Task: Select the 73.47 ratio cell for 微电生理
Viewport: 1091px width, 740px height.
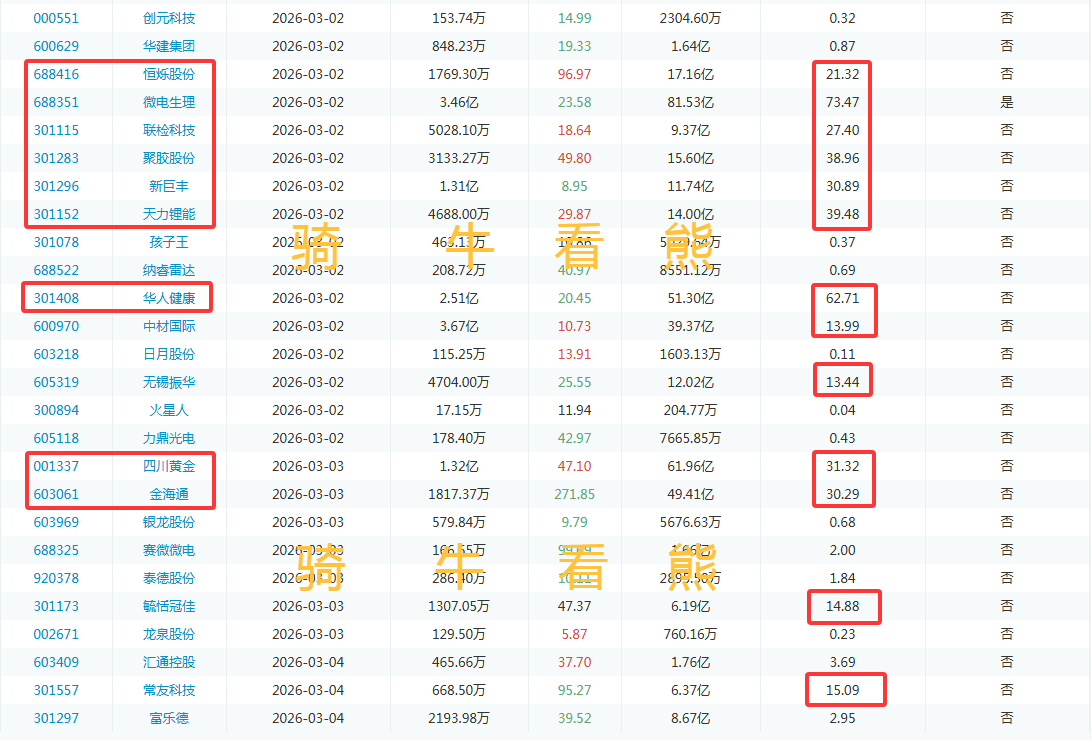Action: pyautogui.click(x=843, y=102)
